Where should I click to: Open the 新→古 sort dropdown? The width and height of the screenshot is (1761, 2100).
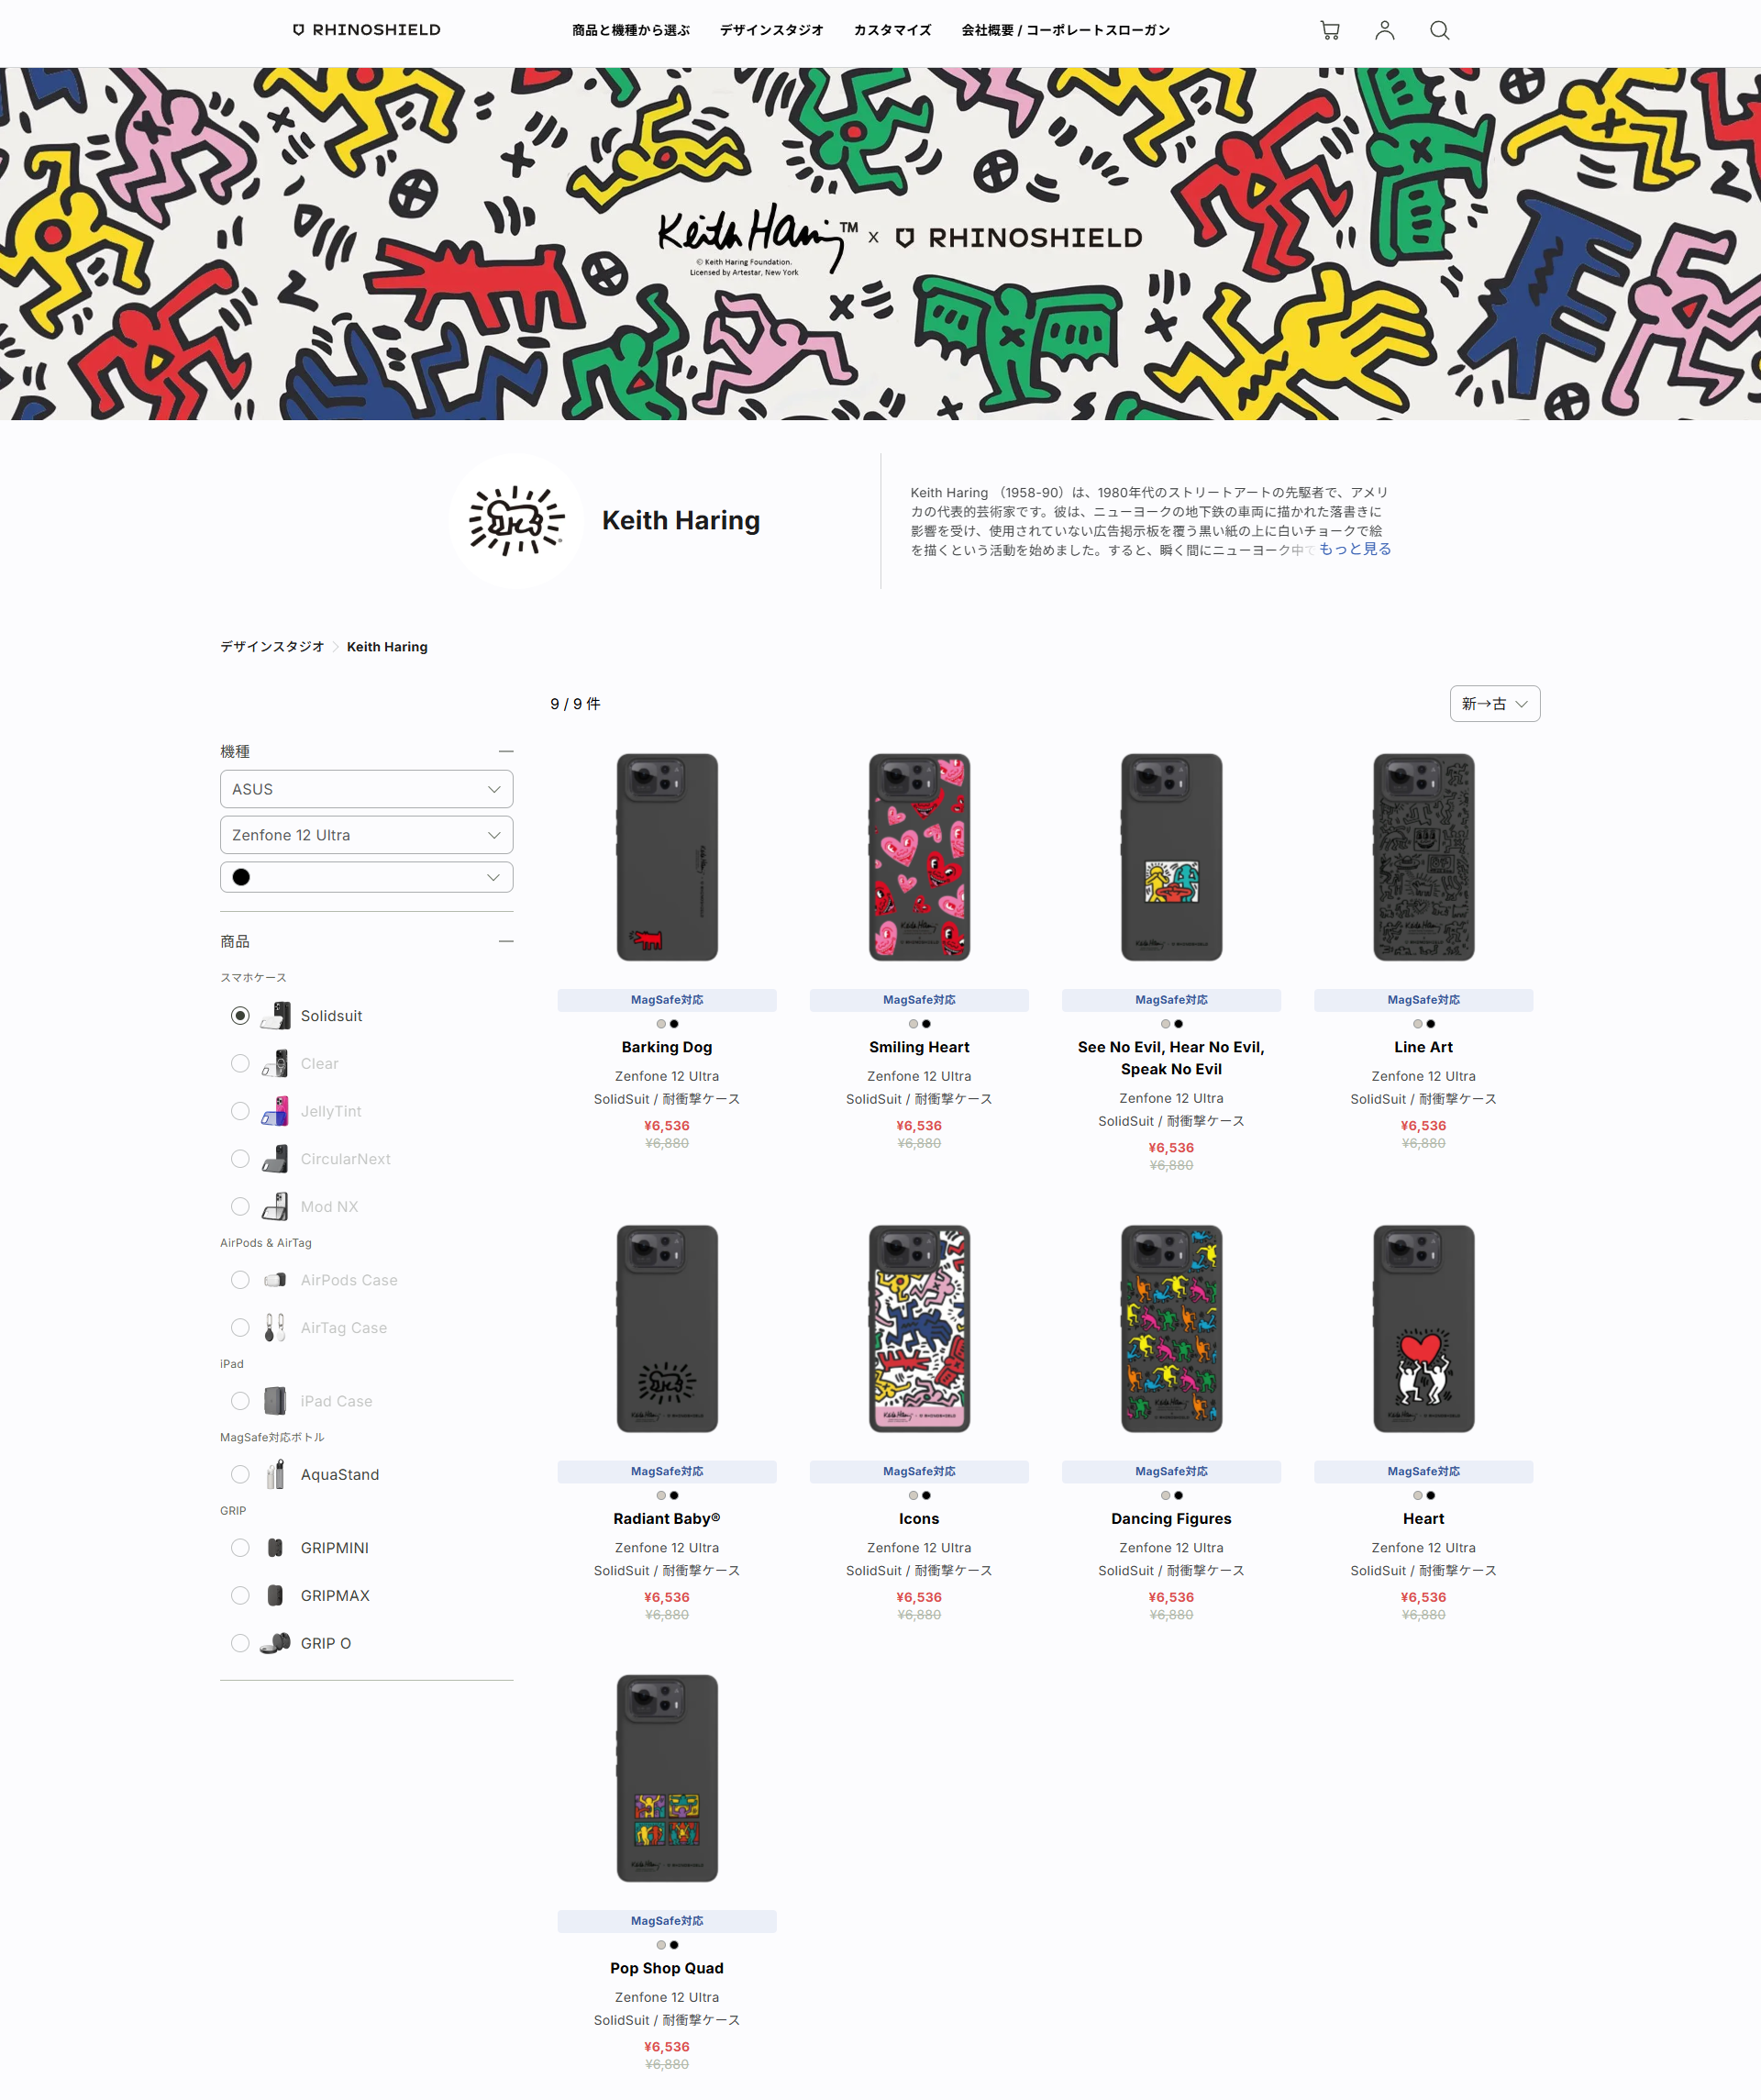[x=1494, y=703]
